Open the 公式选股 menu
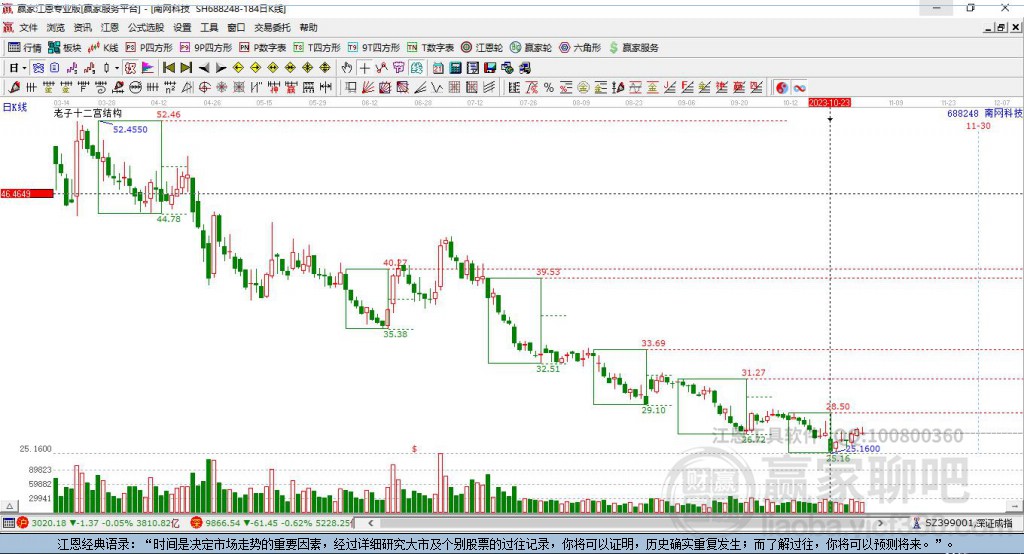Screen dimensions: 1024x554 (146, 27)
